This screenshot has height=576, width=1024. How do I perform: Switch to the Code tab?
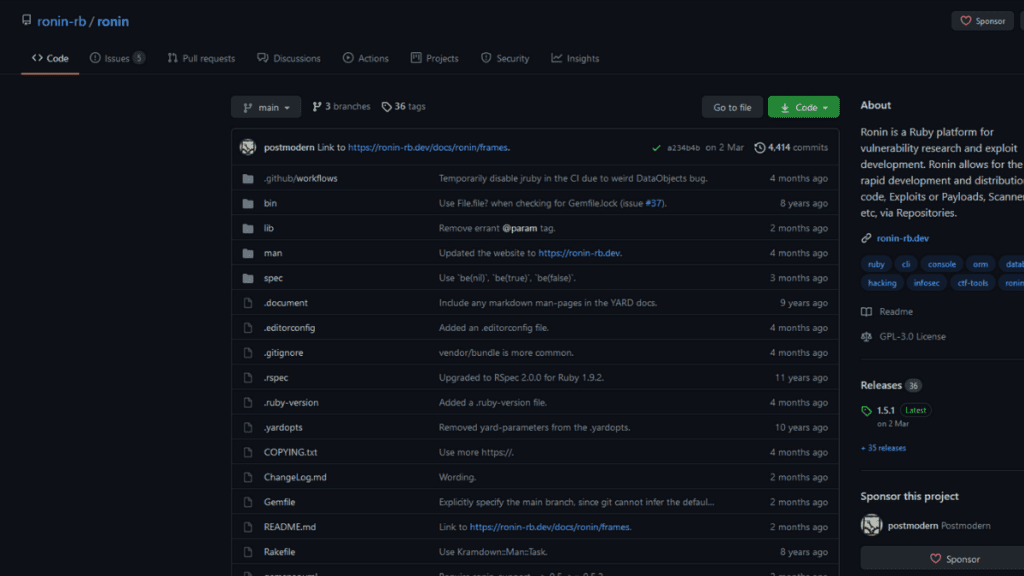pyautogui.click(x=50, y=58)
